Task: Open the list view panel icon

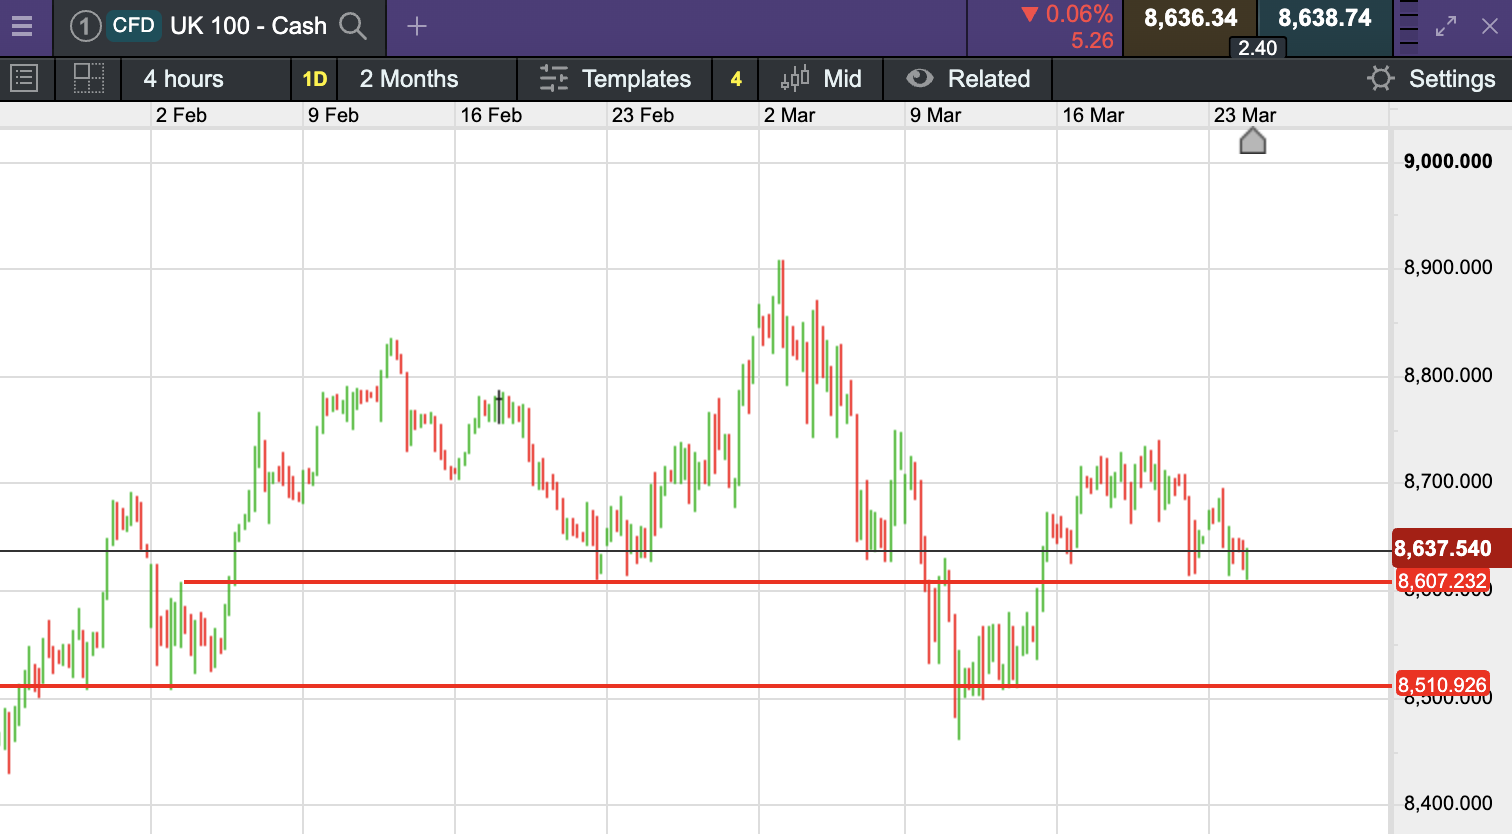Action: 24,78
